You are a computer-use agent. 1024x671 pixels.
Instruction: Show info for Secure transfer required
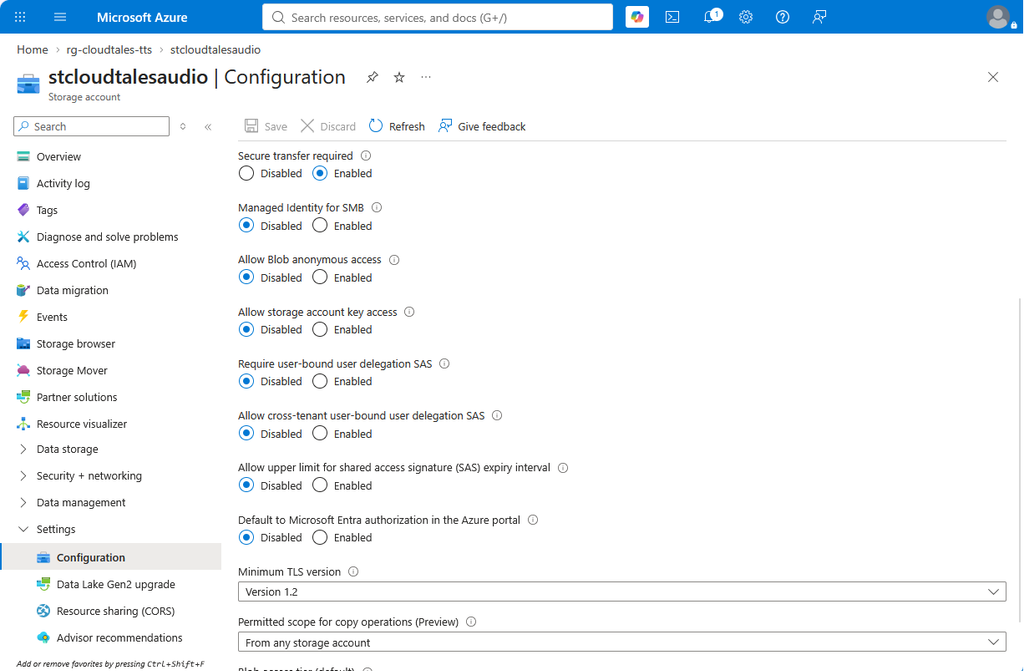pyautogui.click(x=366, y=155)
